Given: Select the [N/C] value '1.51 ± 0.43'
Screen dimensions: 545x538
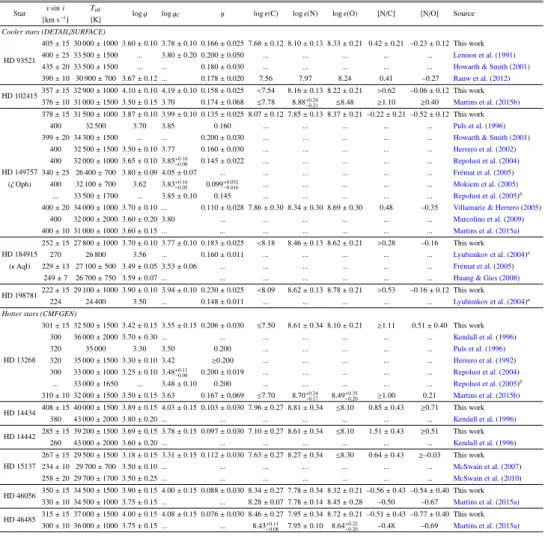Looking at the screenshot, I should click(386, 431).
